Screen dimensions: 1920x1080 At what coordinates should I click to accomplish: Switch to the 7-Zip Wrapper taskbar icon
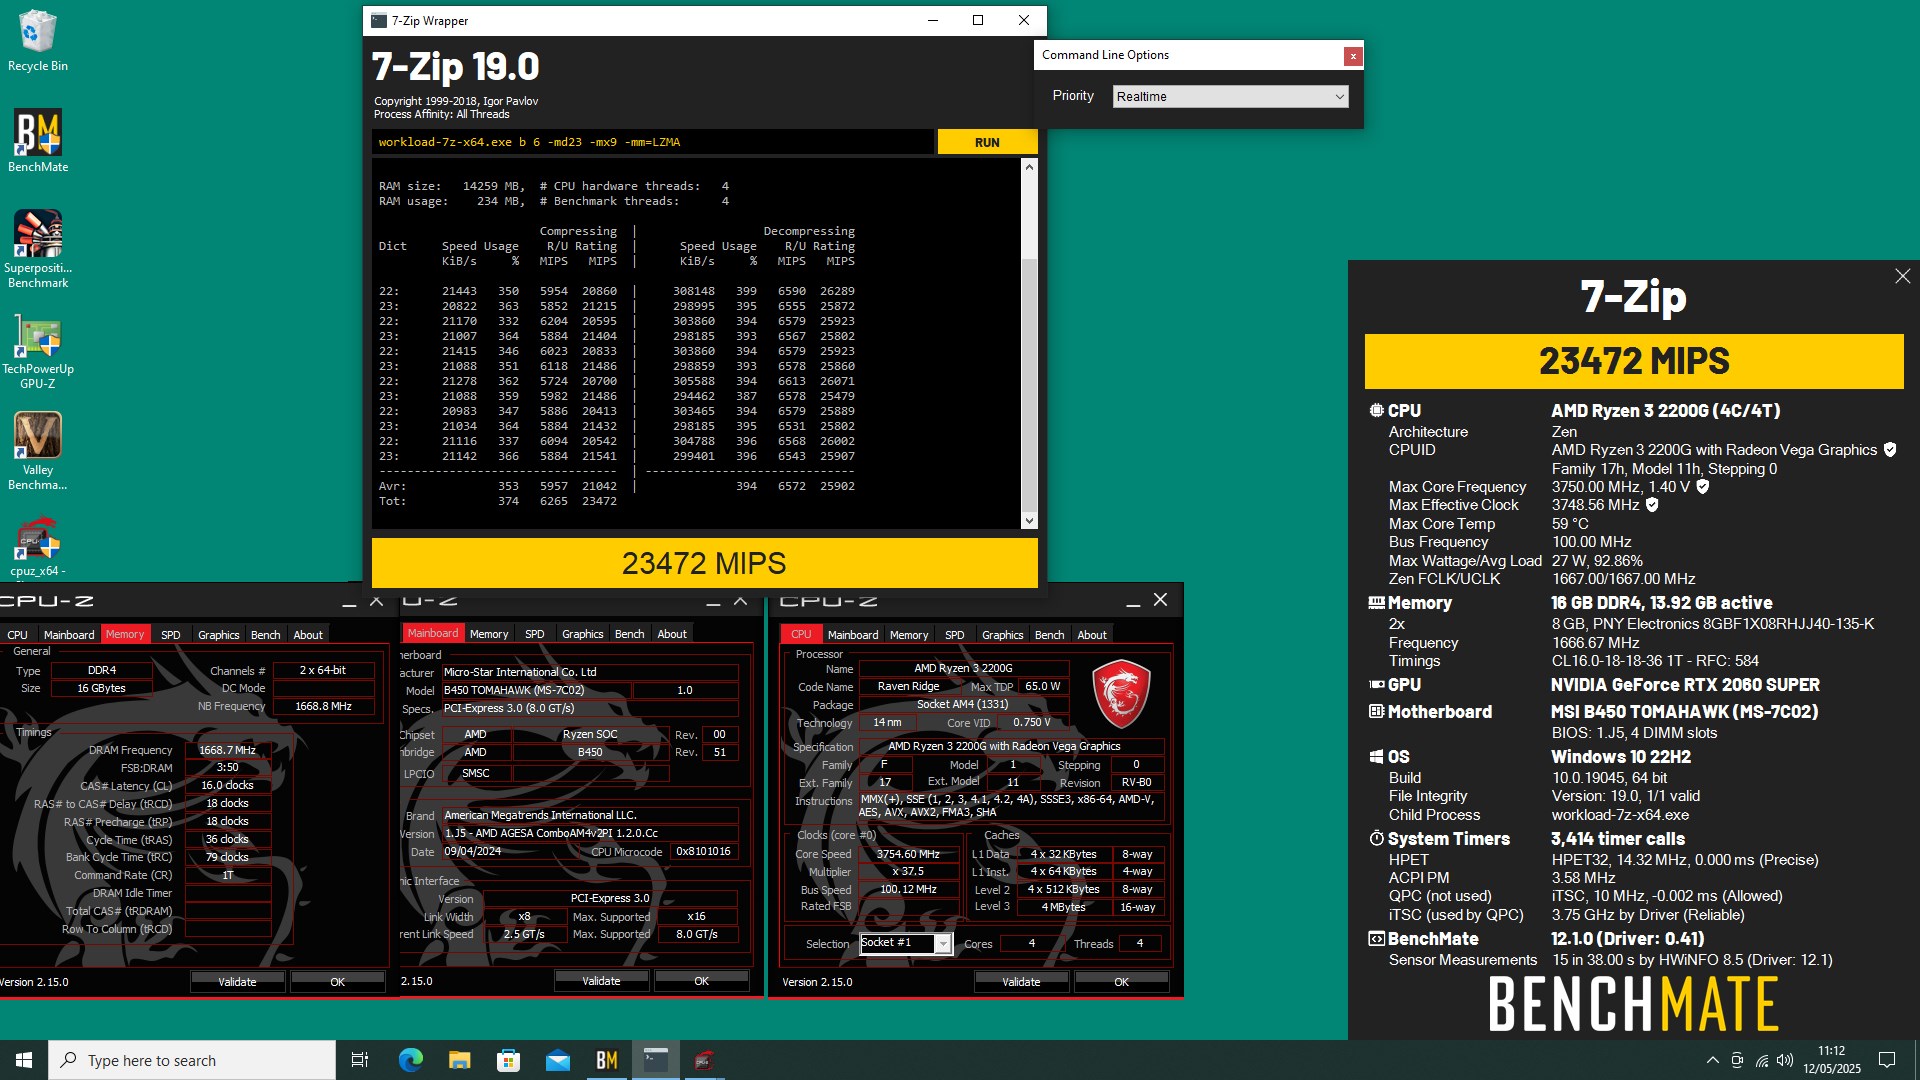point(655,1060)
